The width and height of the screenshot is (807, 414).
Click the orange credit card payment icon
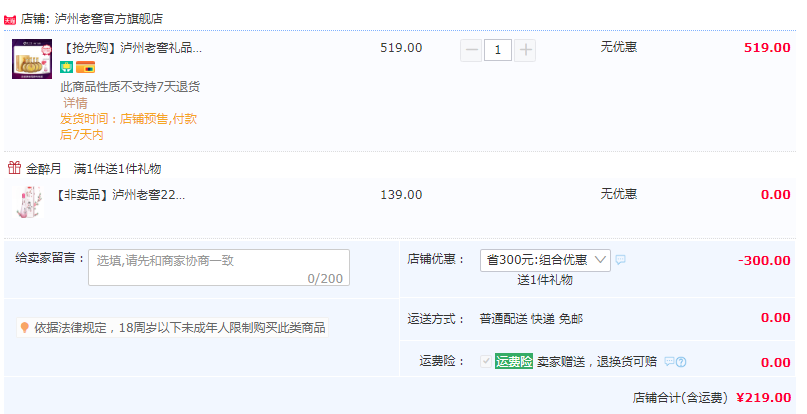pos(85,67)
